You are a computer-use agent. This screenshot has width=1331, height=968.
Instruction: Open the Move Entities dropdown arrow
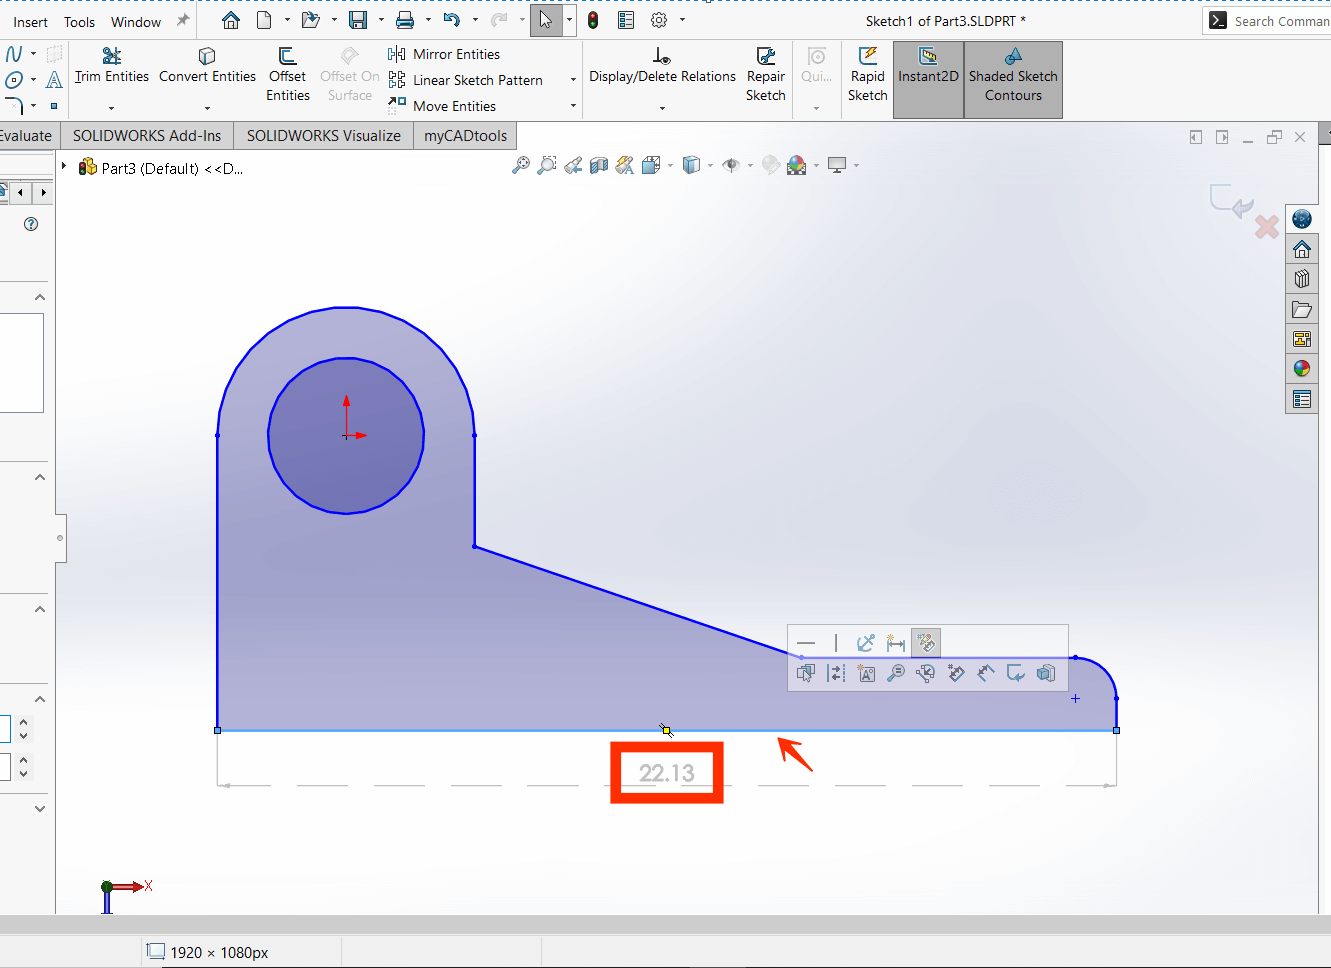pos(572,107)
